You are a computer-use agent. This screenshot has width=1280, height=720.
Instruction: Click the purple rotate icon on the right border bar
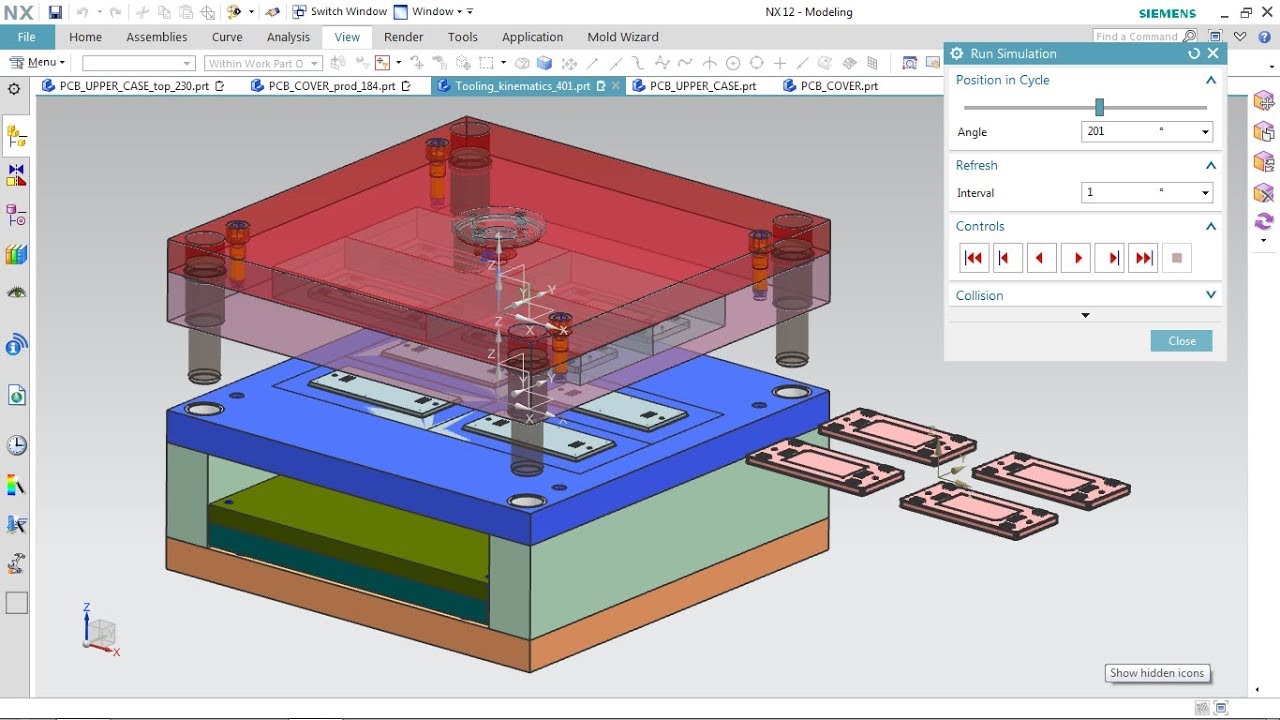(1264, 221)
